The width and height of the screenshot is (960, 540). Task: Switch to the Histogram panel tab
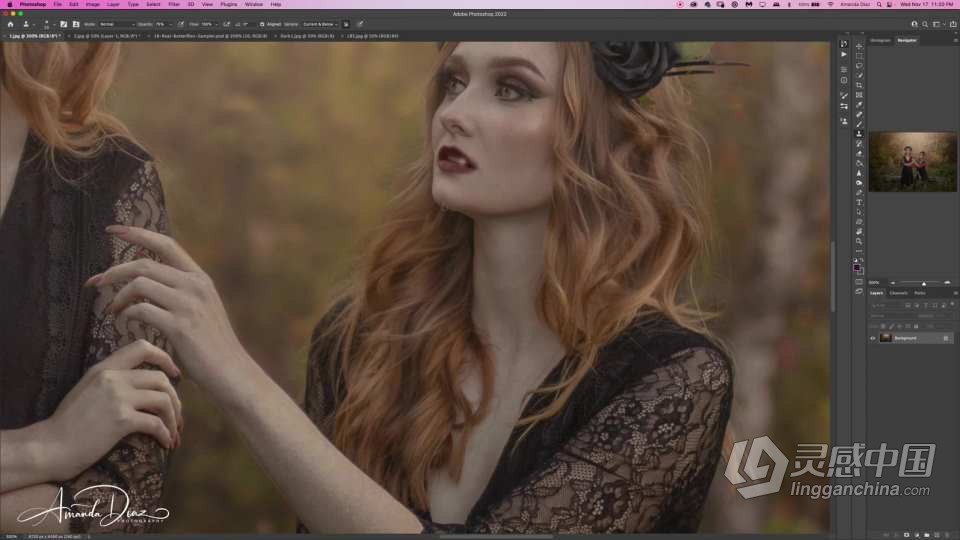coord(880,40)
